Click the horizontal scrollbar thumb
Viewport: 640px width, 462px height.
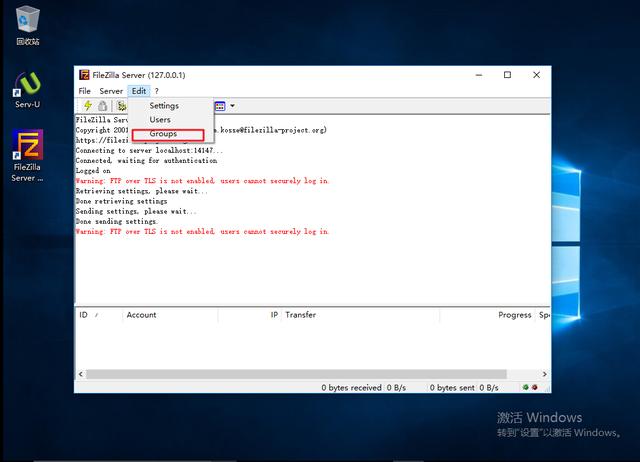click(x=296, y=374)
